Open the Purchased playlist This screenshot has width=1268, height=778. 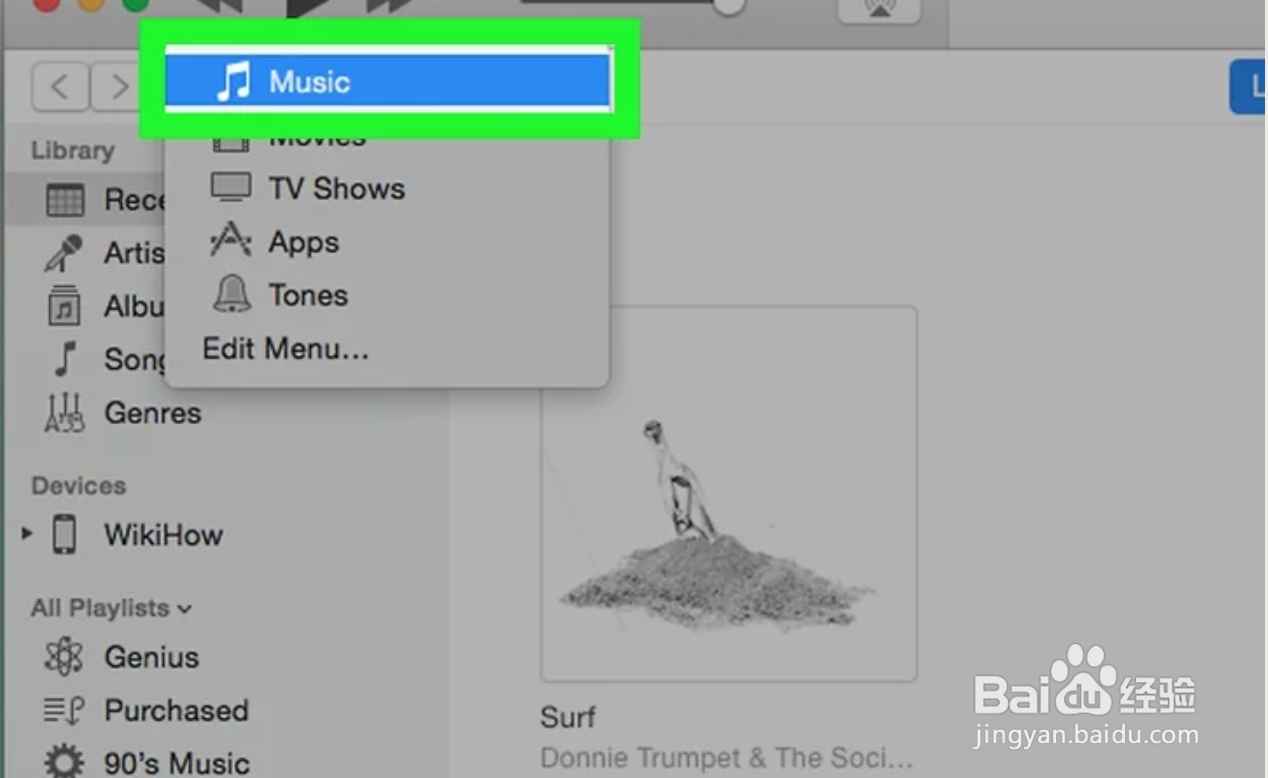tap(176, 710)
